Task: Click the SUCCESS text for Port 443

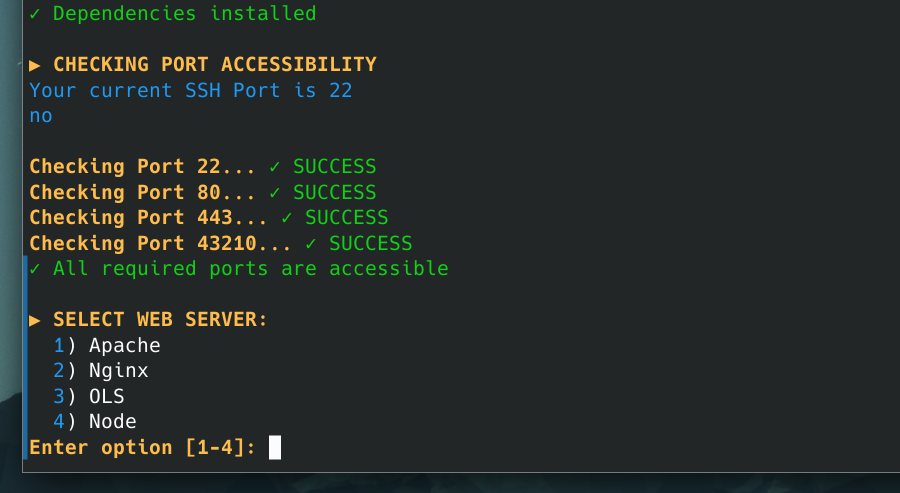Action: tap(346, 217)
